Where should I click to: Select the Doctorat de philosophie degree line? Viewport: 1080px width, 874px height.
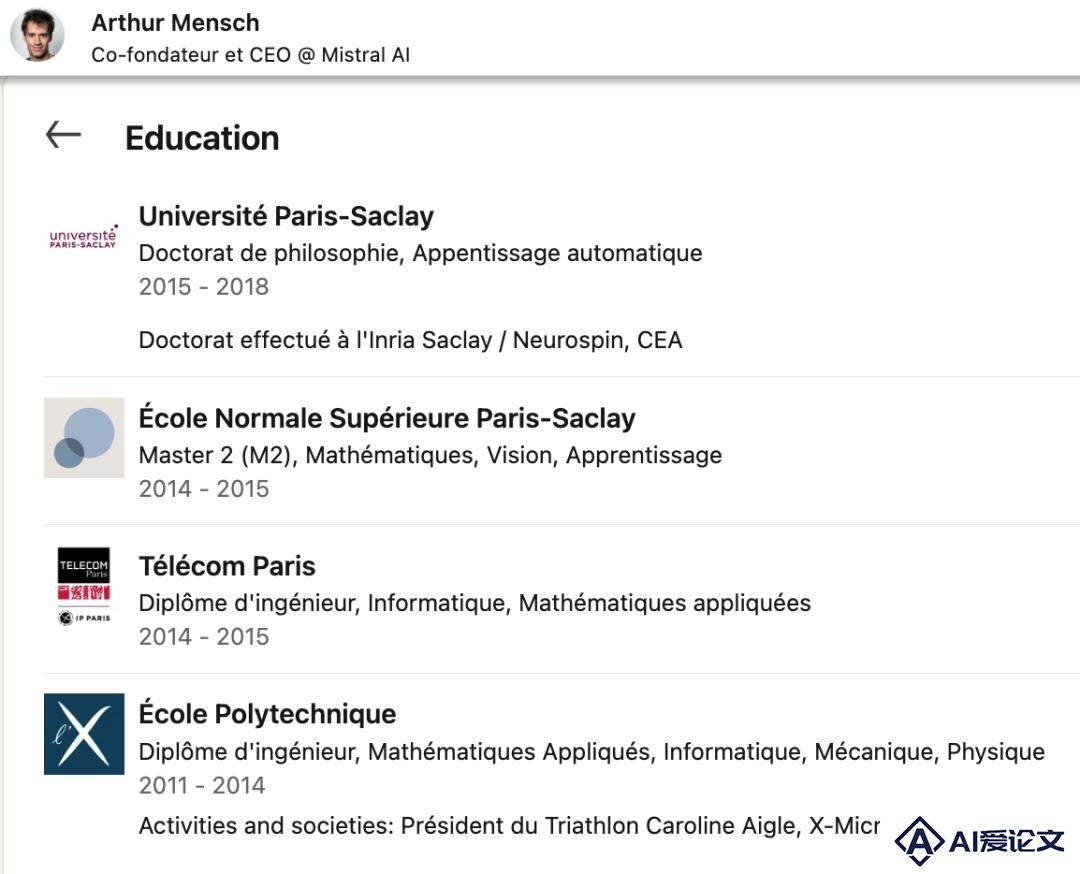(420, 253)
